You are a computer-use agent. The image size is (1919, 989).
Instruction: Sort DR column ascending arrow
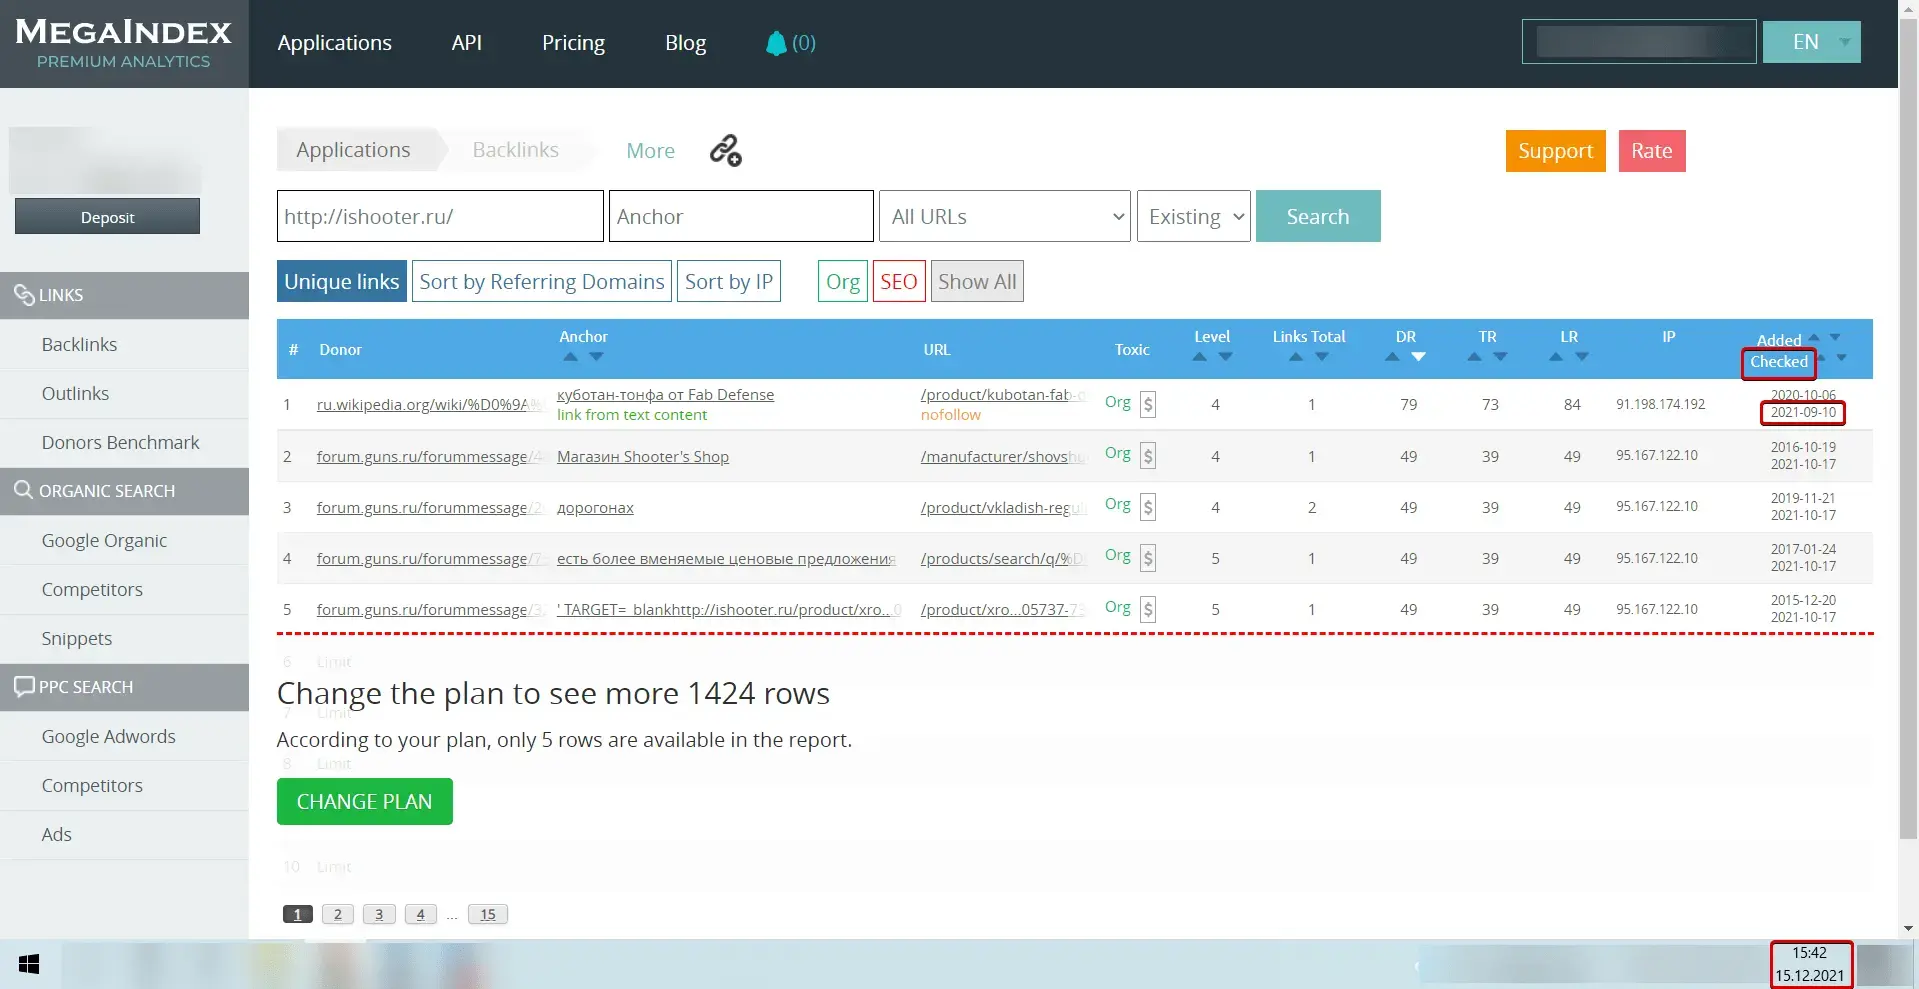pos(1392,357)
